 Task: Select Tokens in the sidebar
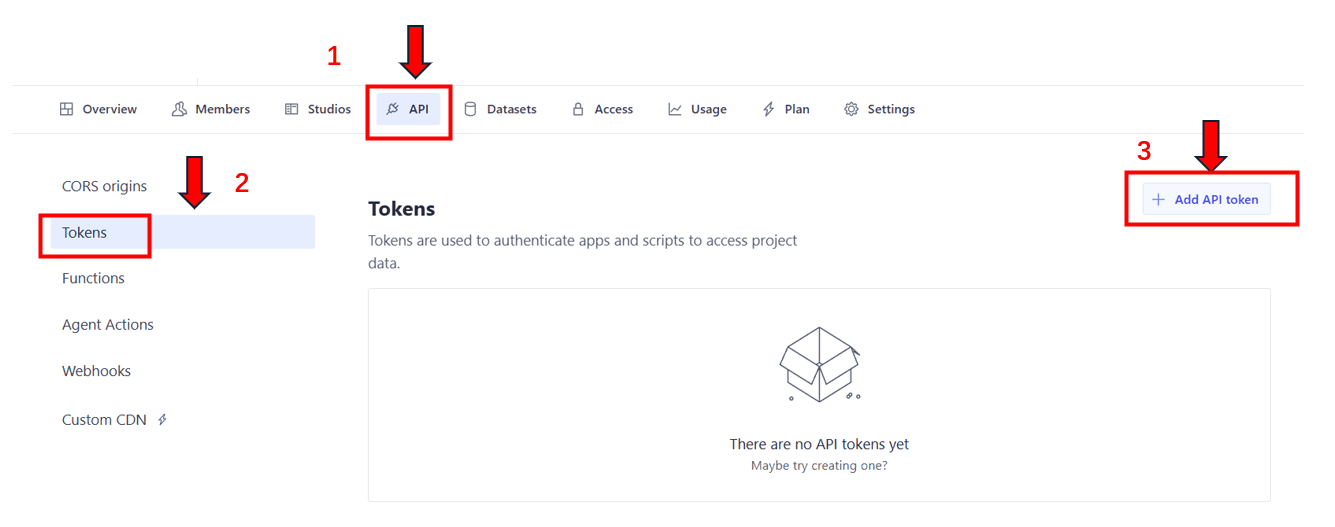click(182, 232)
